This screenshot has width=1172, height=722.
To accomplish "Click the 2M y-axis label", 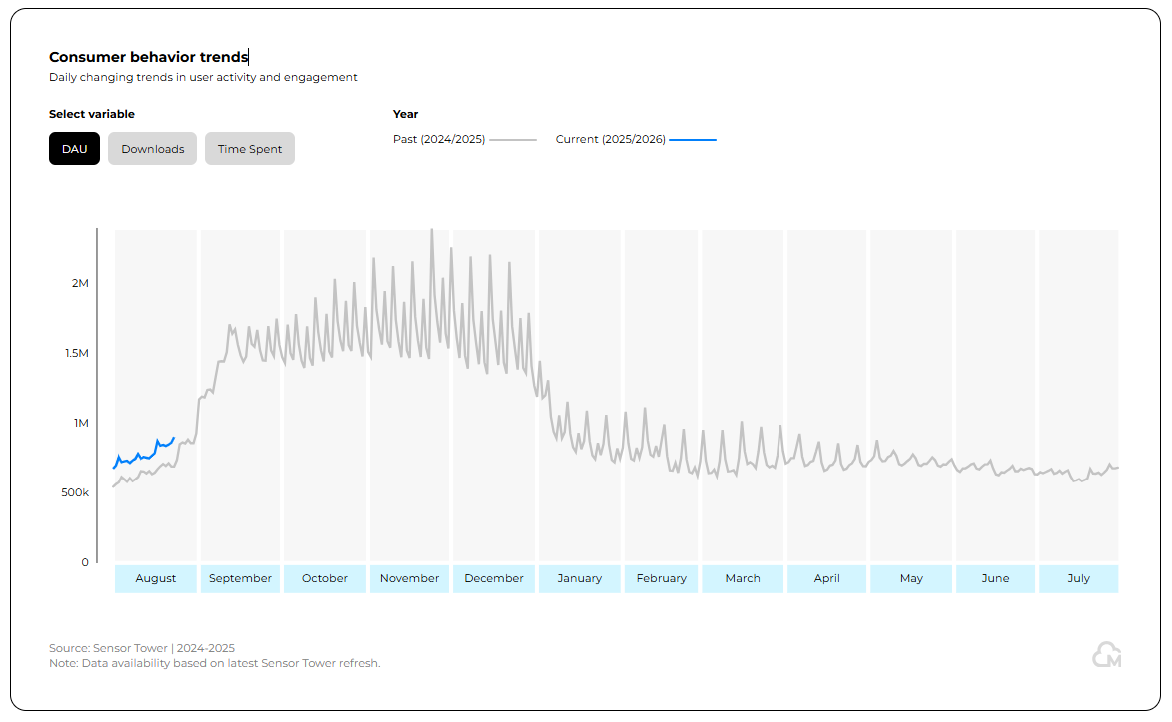I will pos(80,283).
